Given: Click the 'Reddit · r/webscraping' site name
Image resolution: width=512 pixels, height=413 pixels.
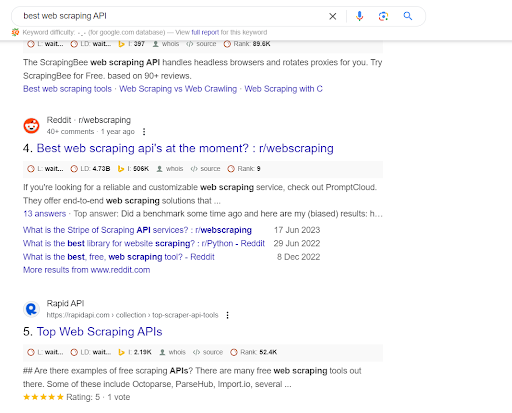Looking at the screenshot, I should tap(89, 120).
